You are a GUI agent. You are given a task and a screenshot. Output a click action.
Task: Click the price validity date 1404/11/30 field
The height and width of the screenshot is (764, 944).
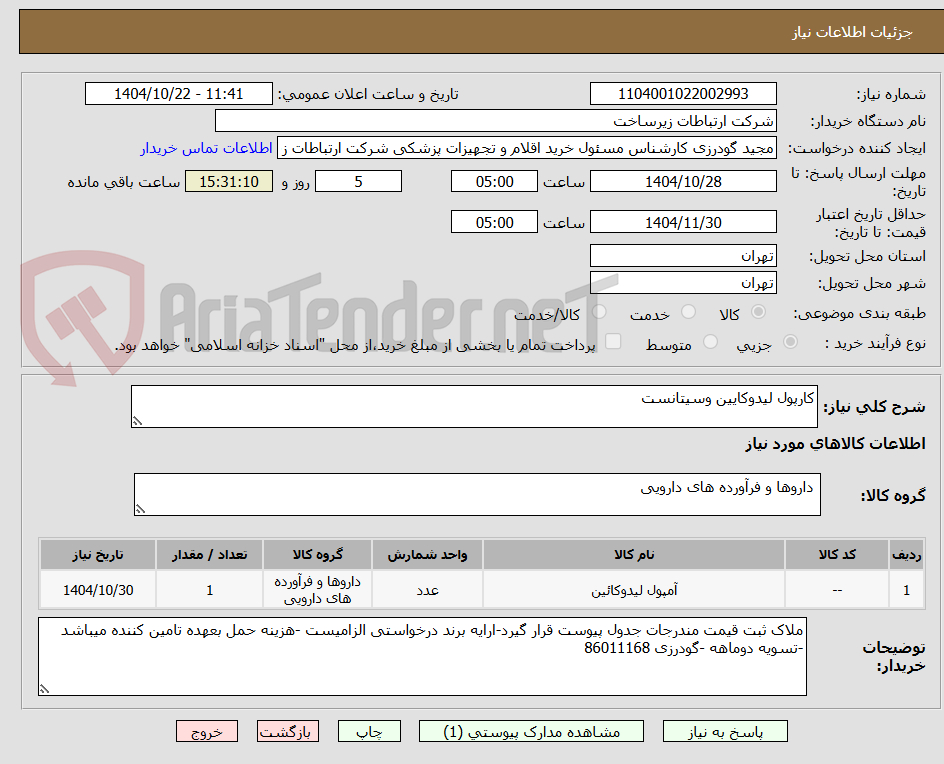pyautogui.click(x=683, y=222)
